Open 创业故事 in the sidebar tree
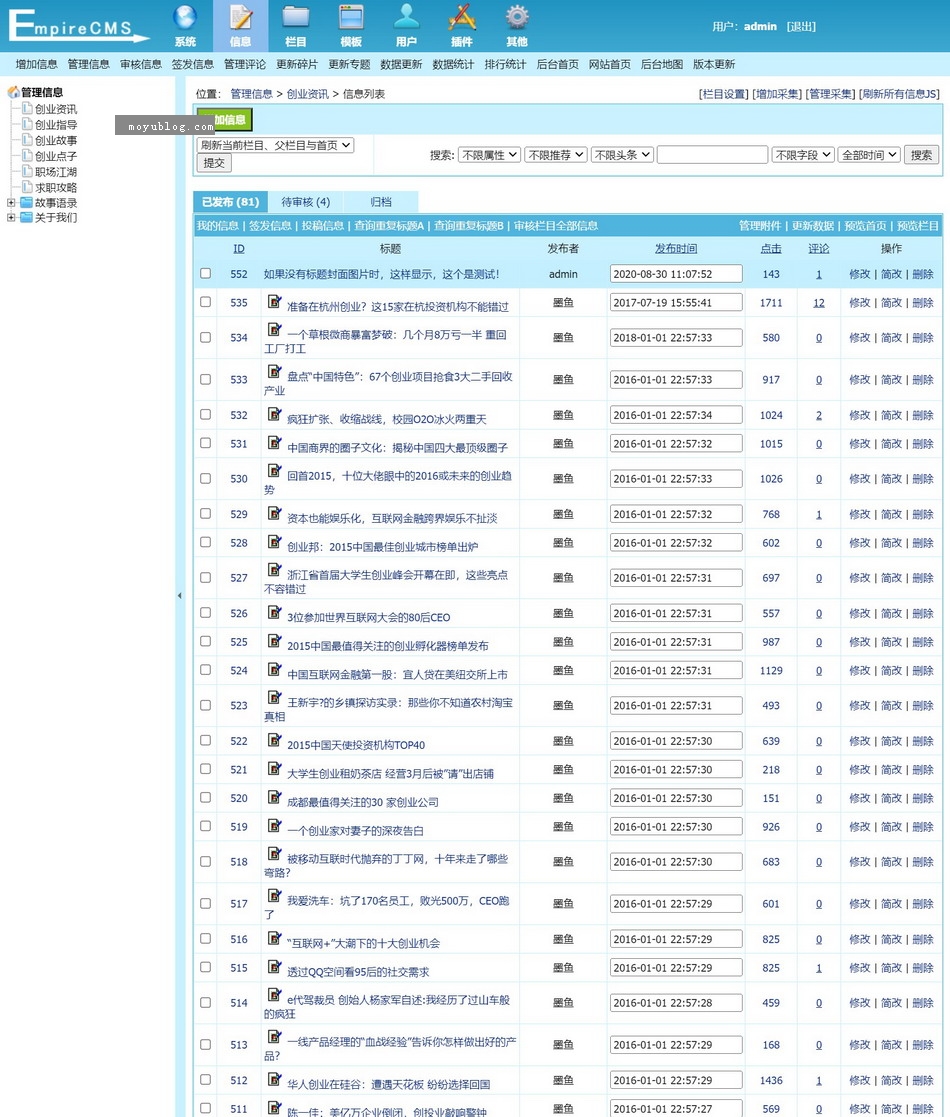Viewport: 950px width, 1117px height. click(56, 140)
